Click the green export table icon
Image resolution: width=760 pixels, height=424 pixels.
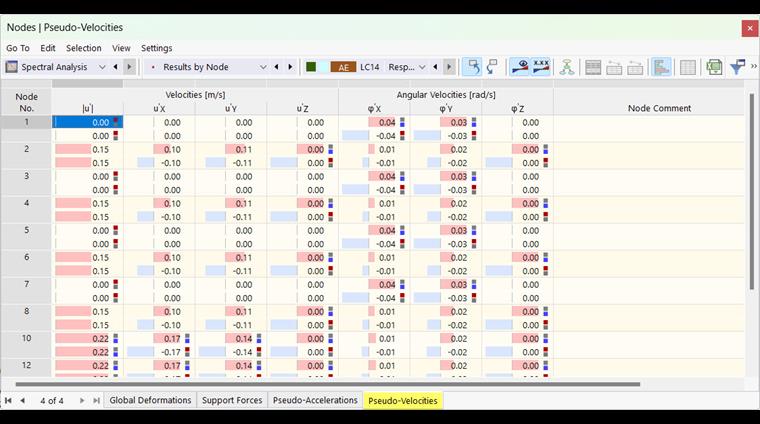[x=714, y=67]
